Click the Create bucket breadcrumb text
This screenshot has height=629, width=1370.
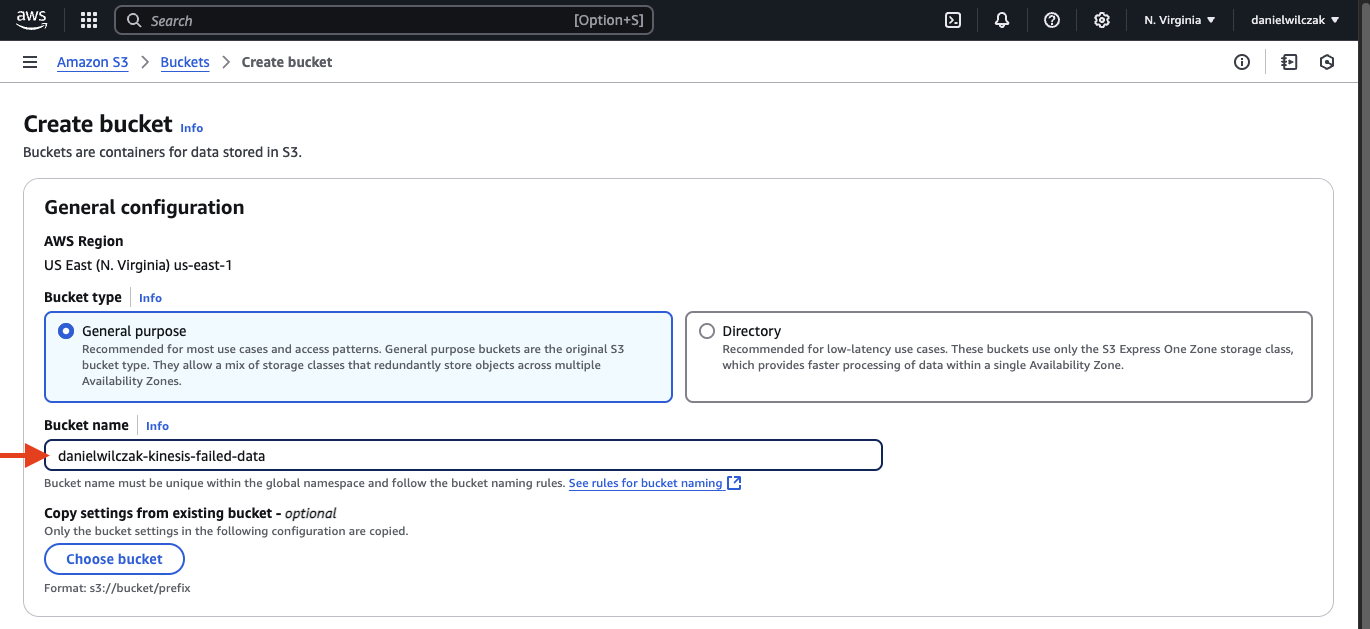[287, 62]
